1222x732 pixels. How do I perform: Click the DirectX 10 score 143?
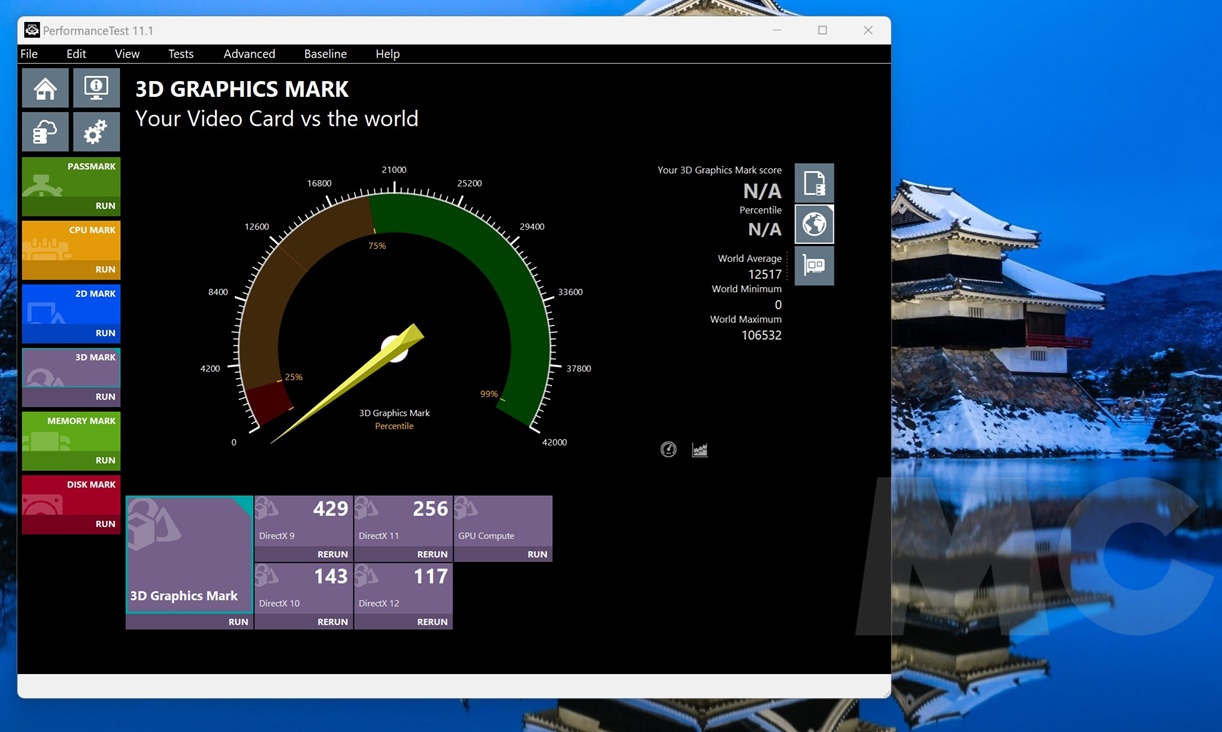click(x=330, y=577)
